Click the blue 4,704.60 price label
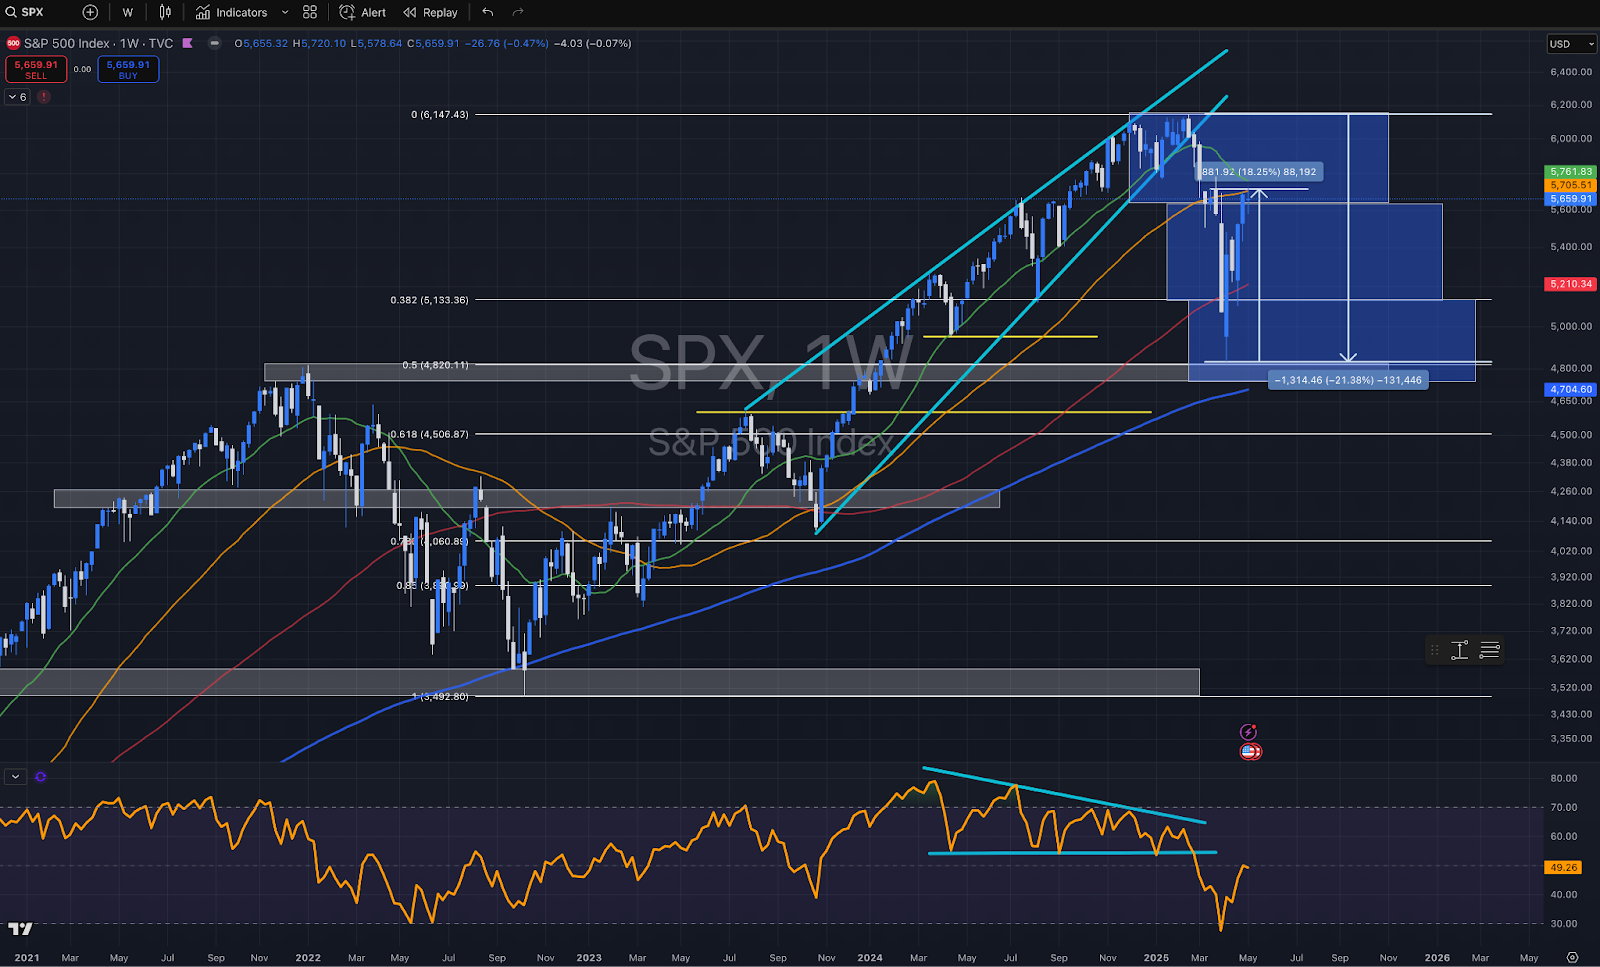 click(x=1571, y=389)
